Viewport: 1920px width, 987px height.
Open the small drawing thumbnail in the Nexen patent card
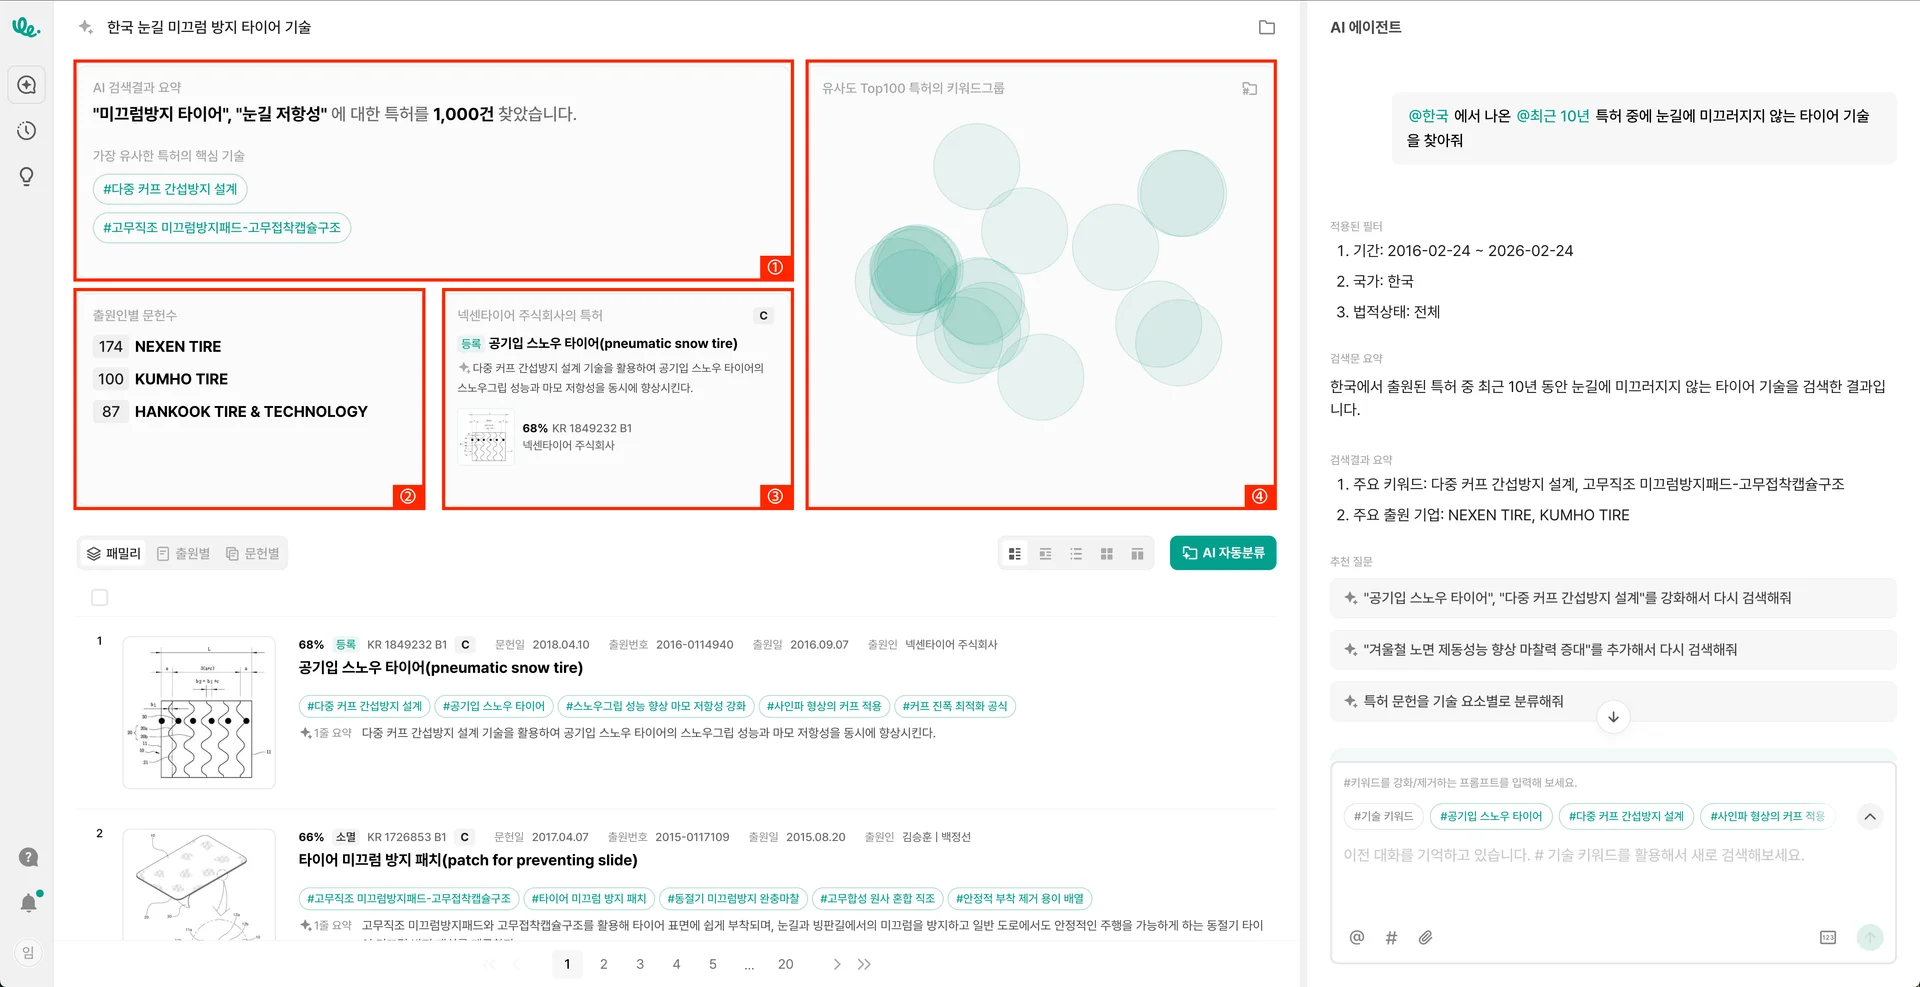486,437
